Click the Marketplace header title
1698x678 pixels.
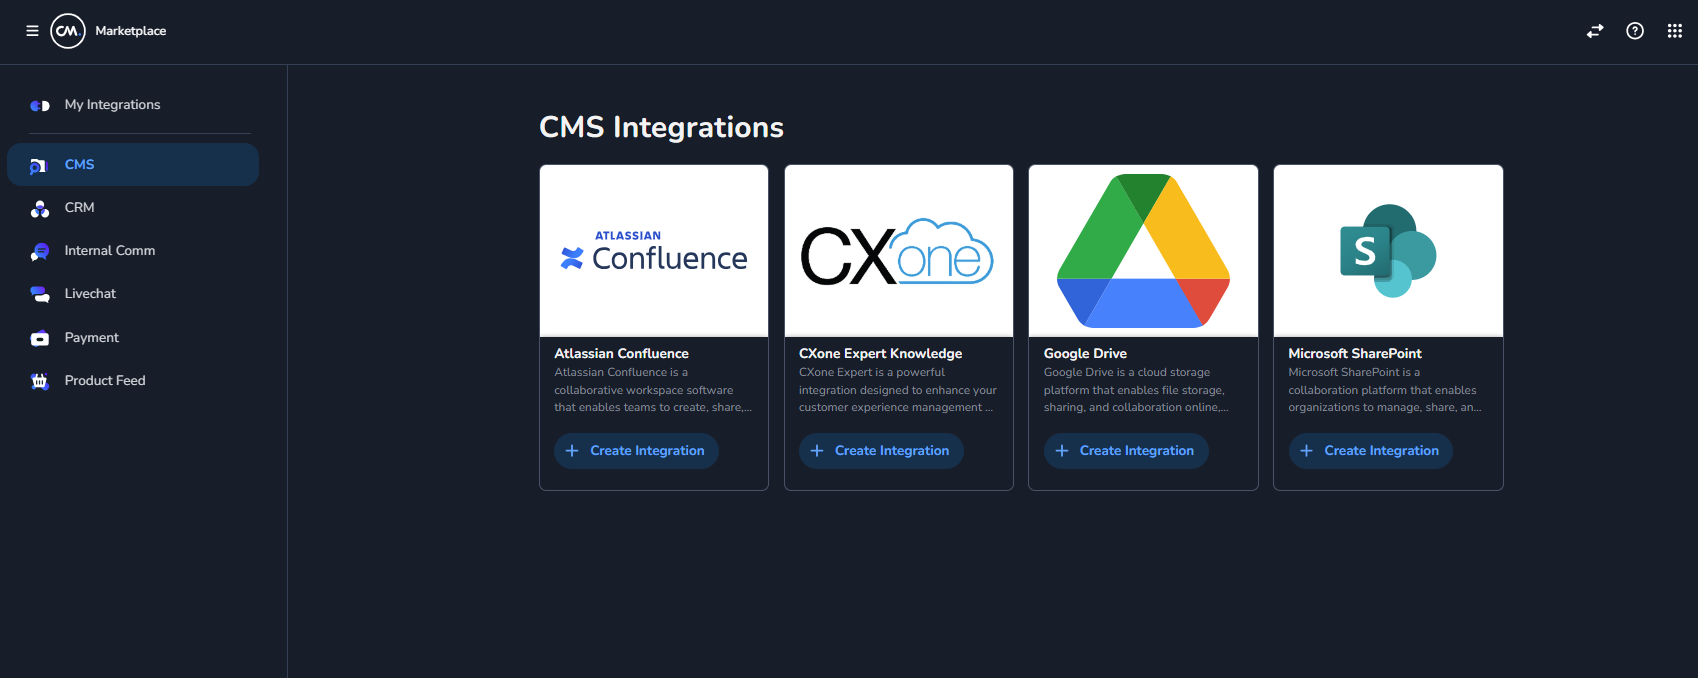tap(131, 31)
